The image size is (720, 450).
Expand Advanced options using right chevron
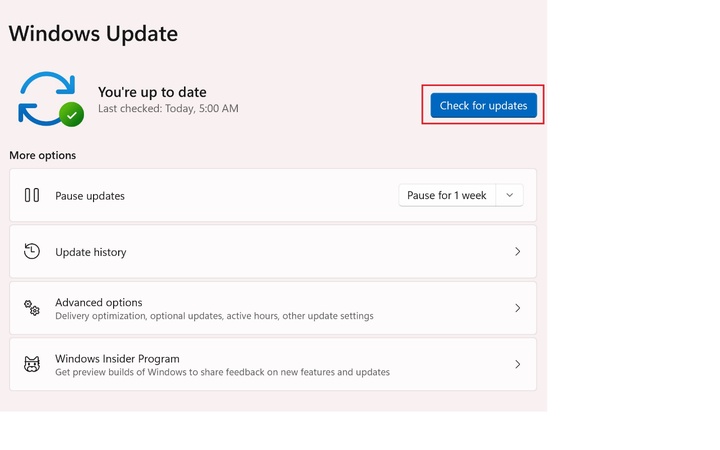(x=517, y=308)
